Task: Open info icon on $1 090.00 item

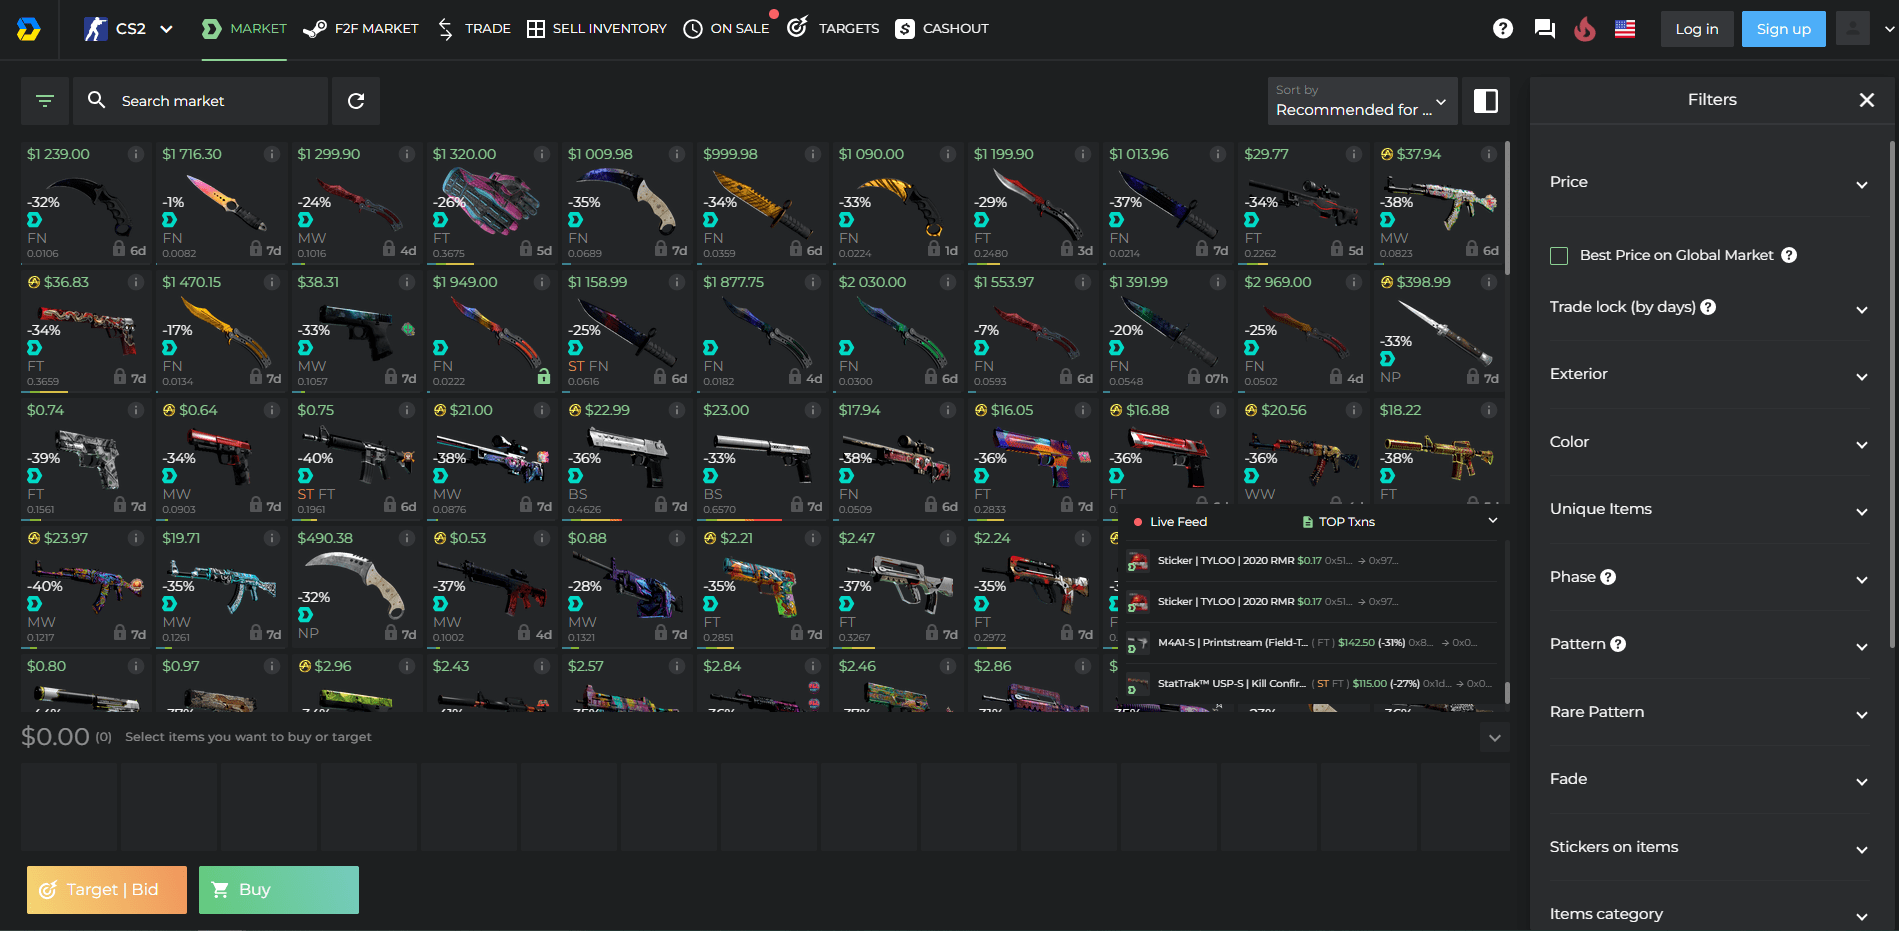Action: point(948,154)
